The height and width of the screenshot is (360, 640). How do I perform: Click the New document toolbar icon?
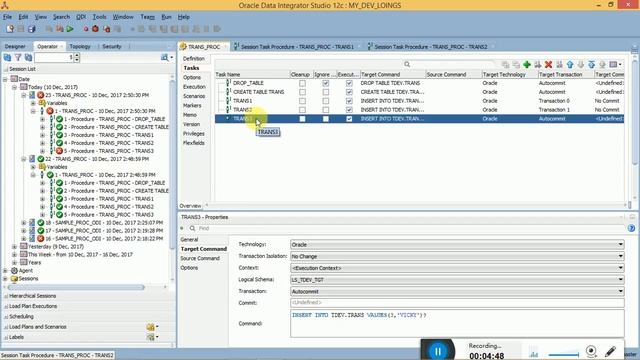click(x=10, y=29)
